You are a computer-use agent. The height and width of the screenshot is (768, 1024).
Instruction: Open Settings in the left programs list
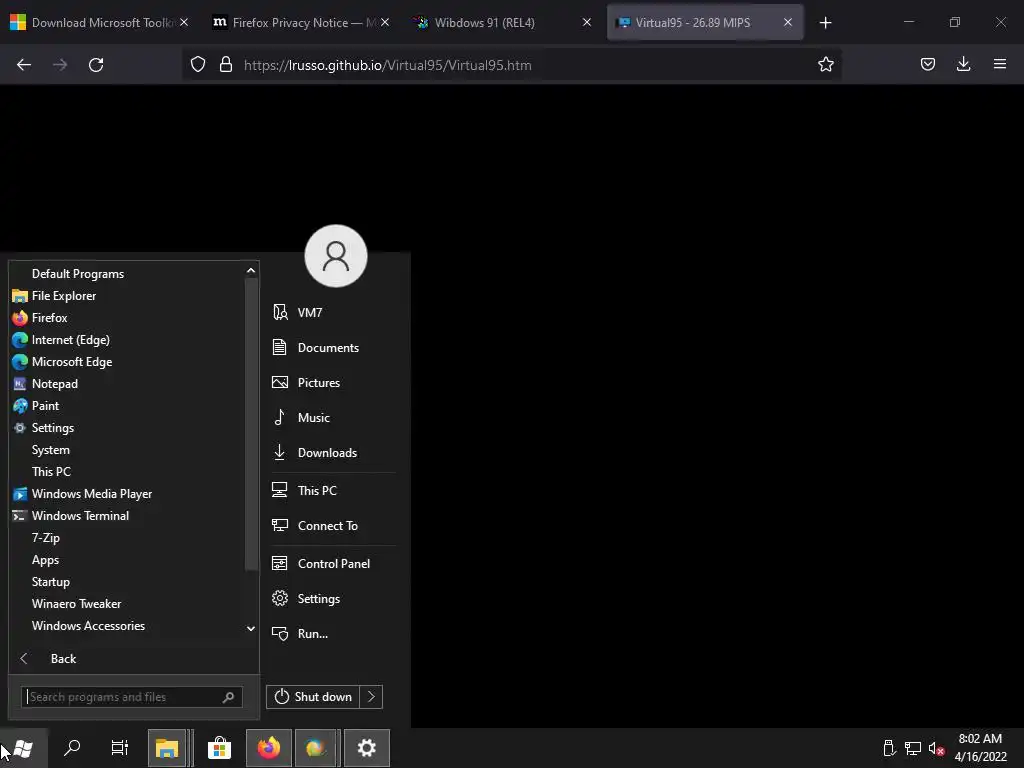tap(52, 428)
